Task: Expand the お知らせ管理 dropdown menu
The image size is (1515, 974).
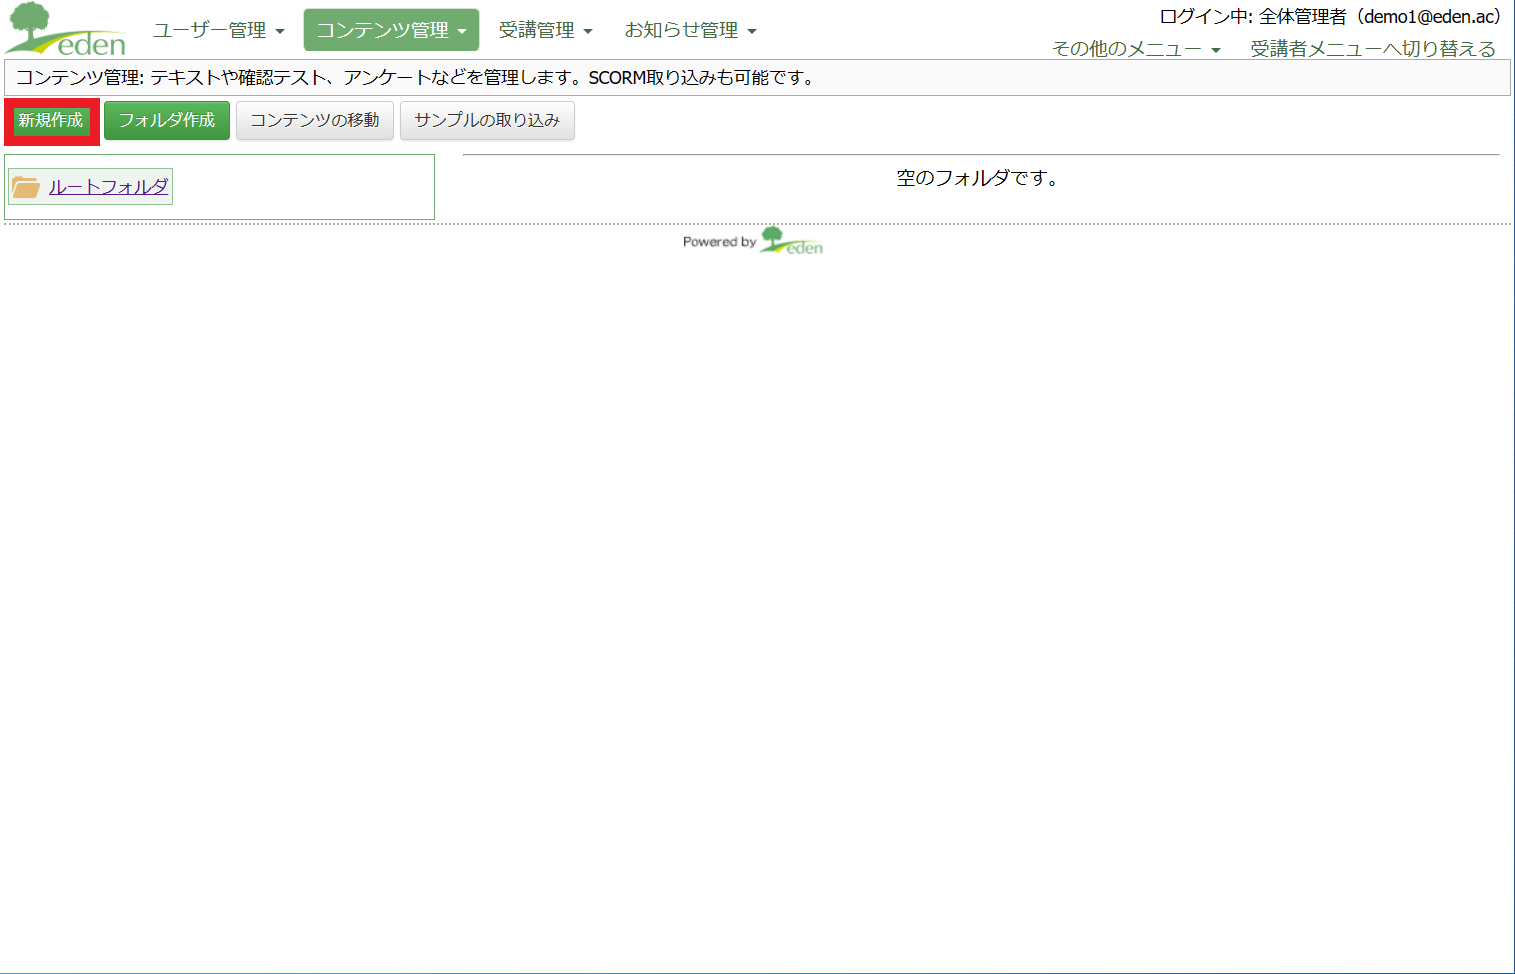Action: 690,30
